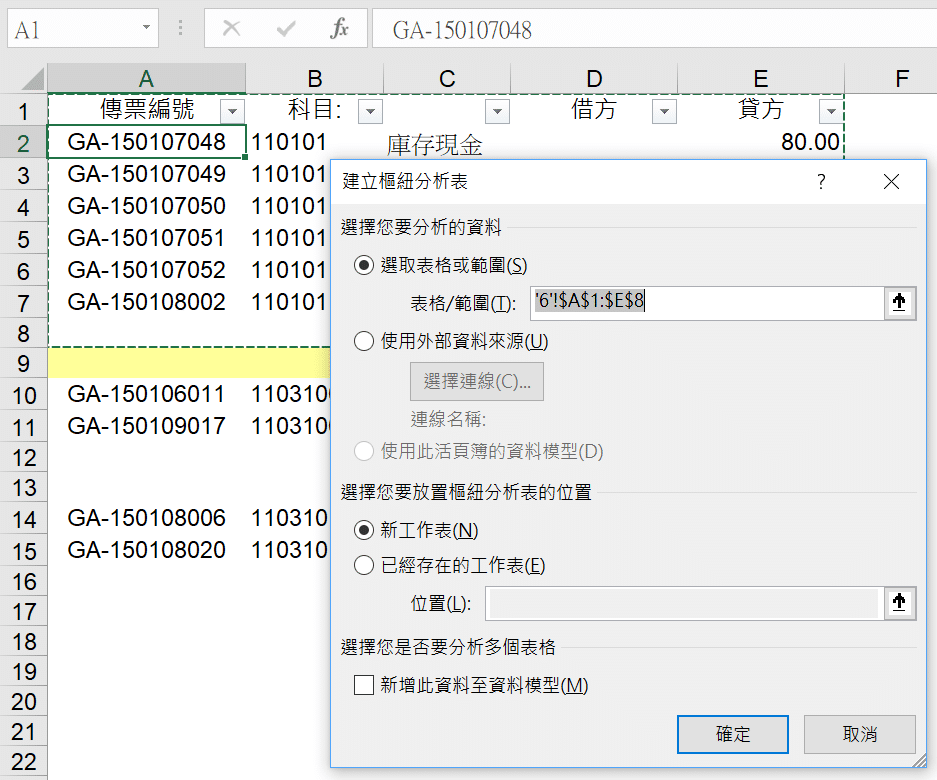Click the 位置 input field
Screen dimensions: 937x780
(x=684, y=602)
